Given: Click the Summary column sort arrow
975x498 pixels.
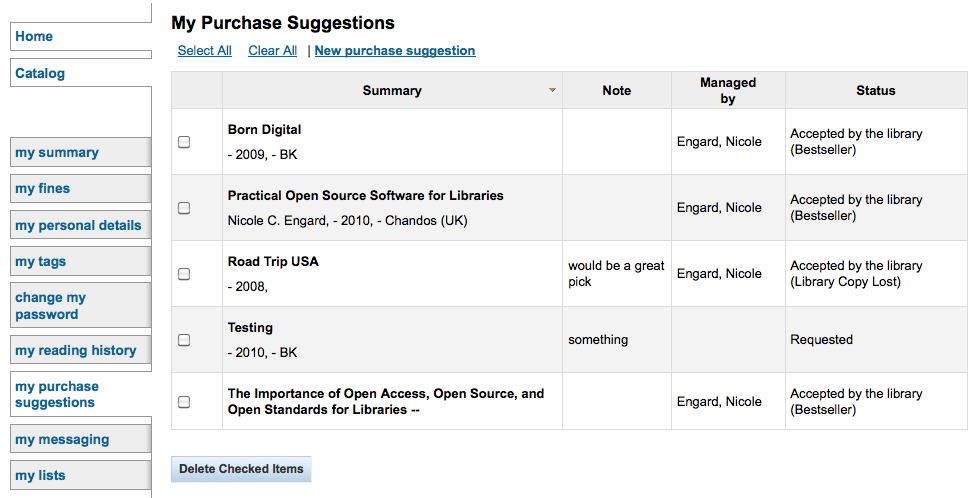Looking at the screenshot, I should [x=552, y=91].
